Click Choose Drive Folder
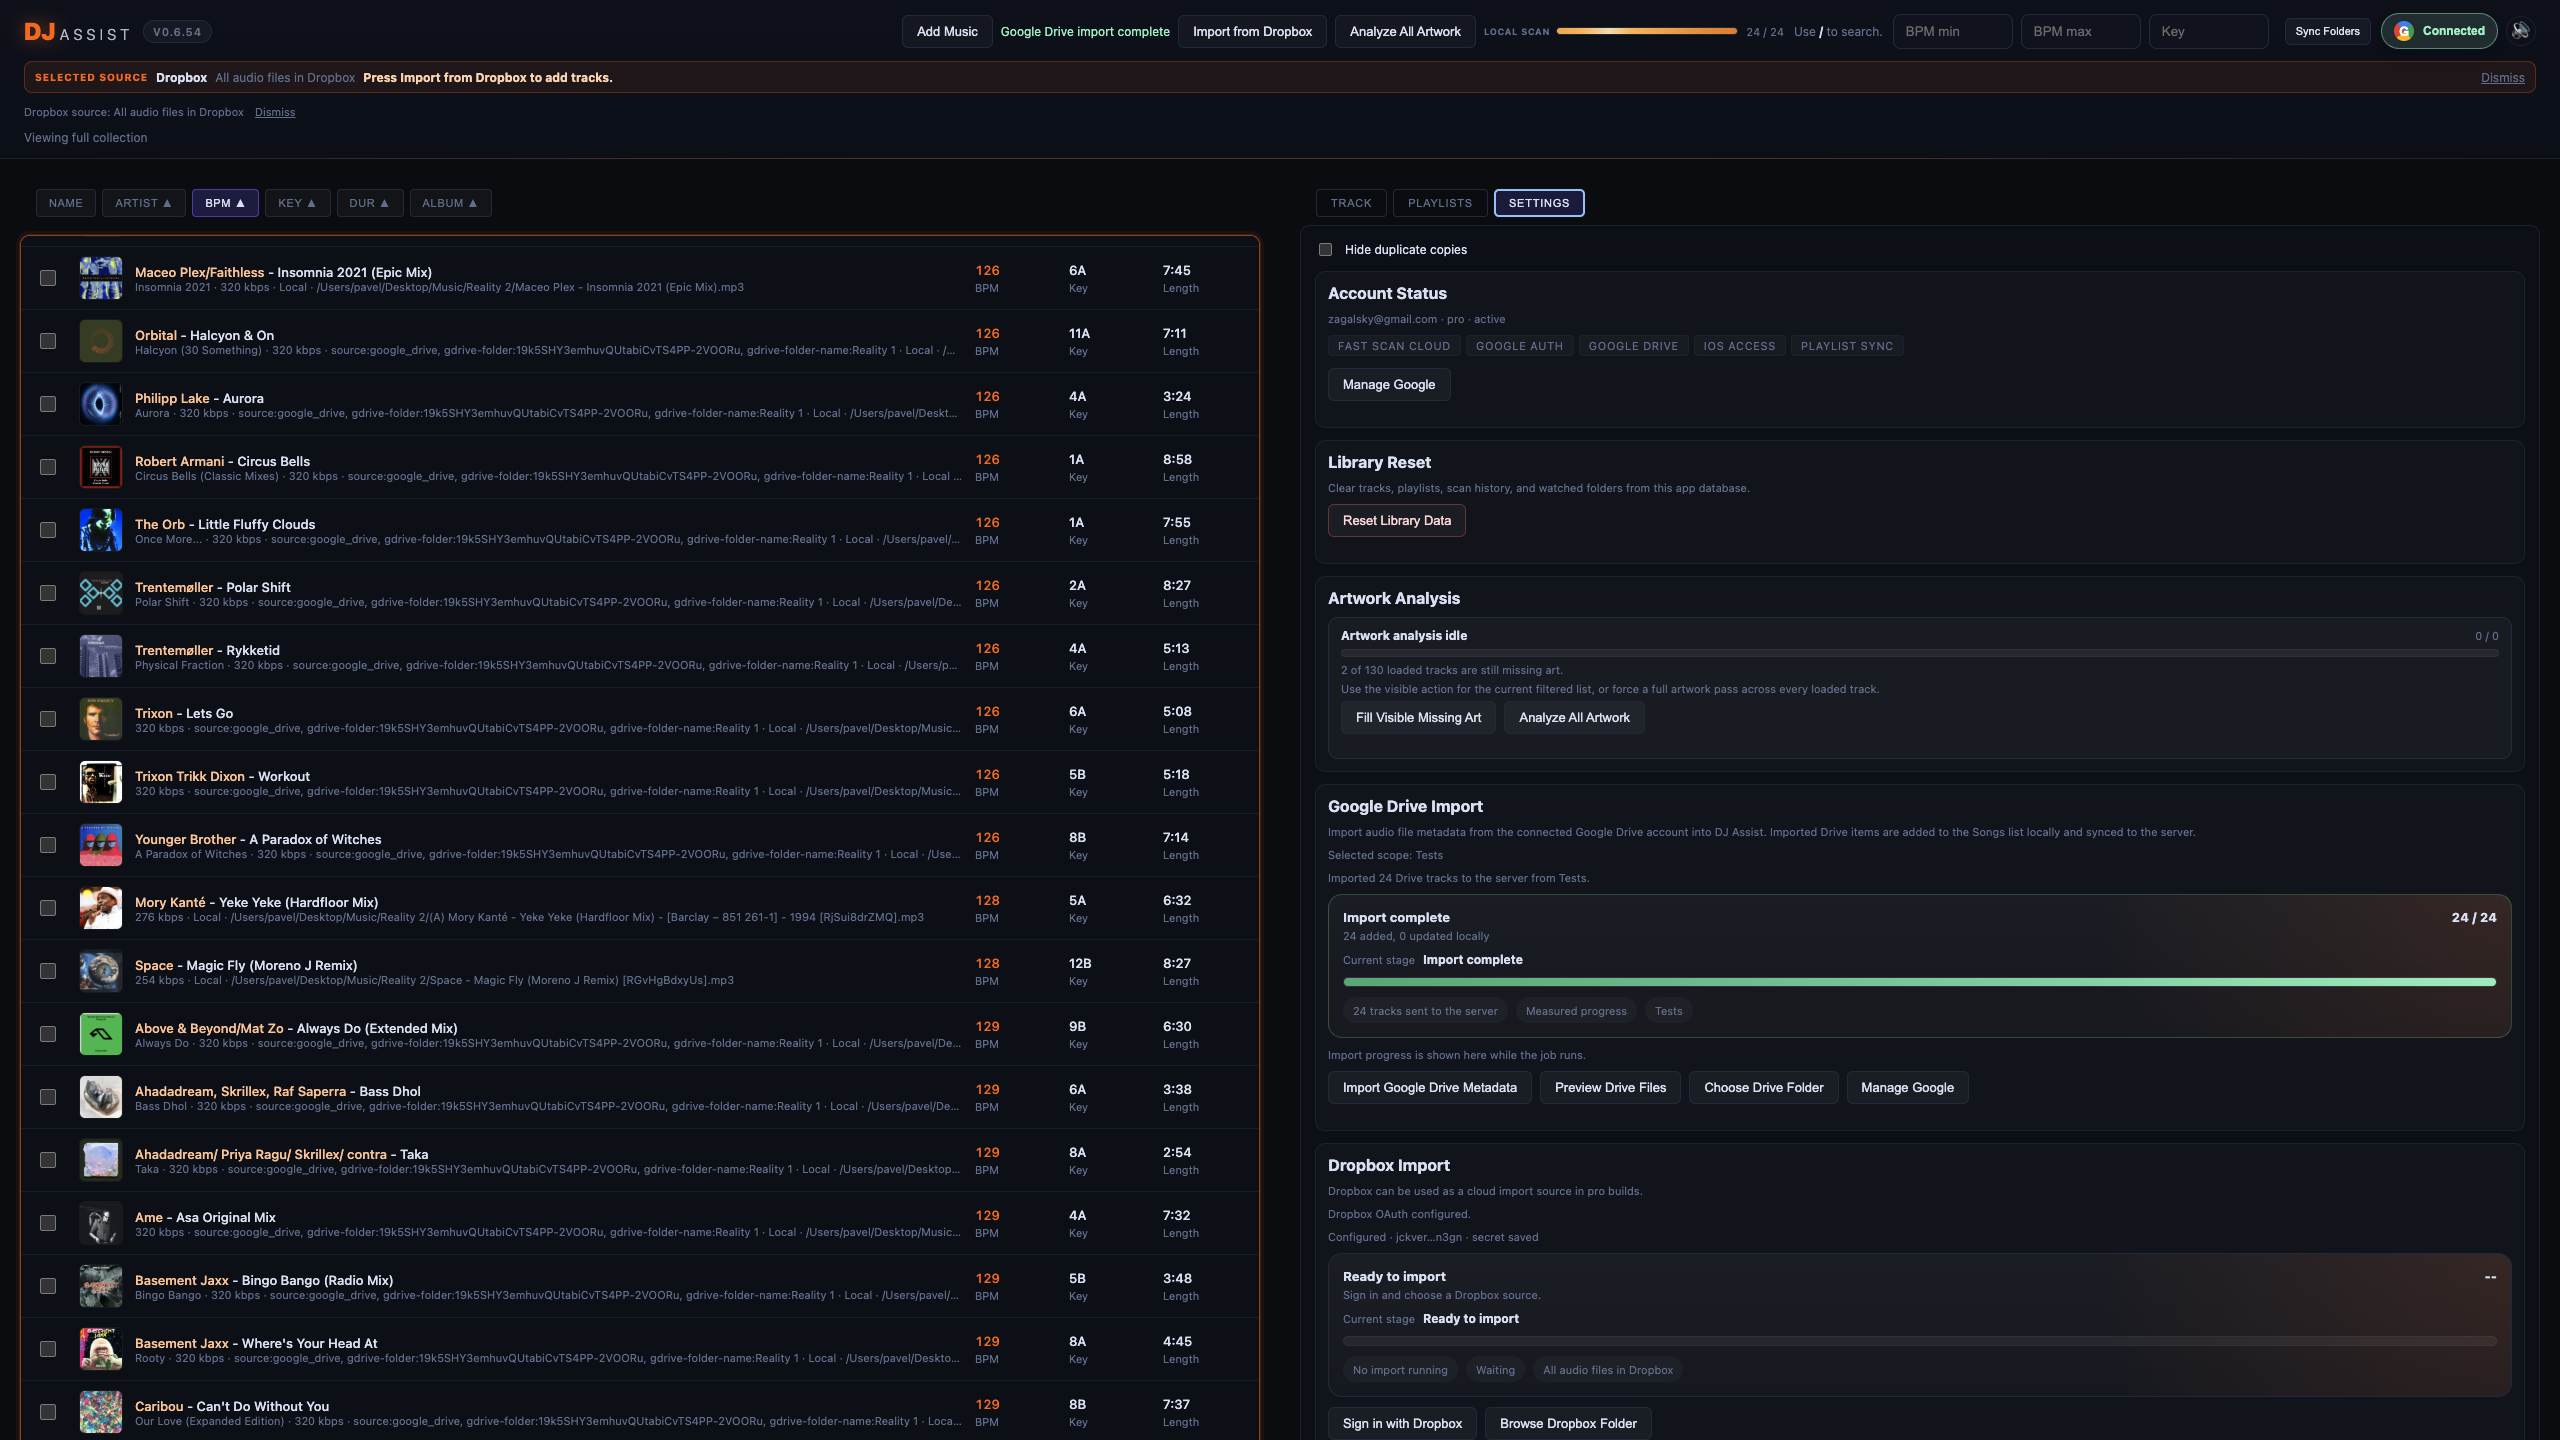The height and width of the screenshot is (1440, 2560). point(1764,1088)
